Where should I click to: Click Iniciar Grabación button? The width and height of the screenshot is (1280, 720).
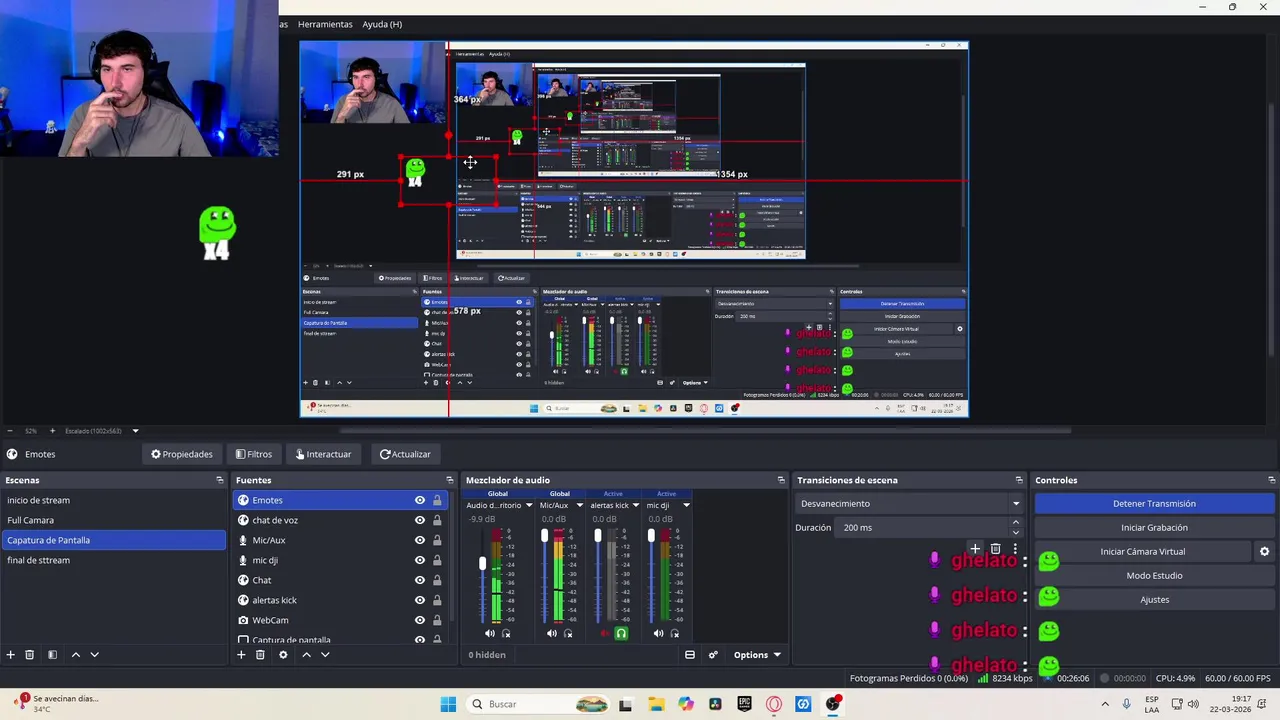pos(1154,527)
